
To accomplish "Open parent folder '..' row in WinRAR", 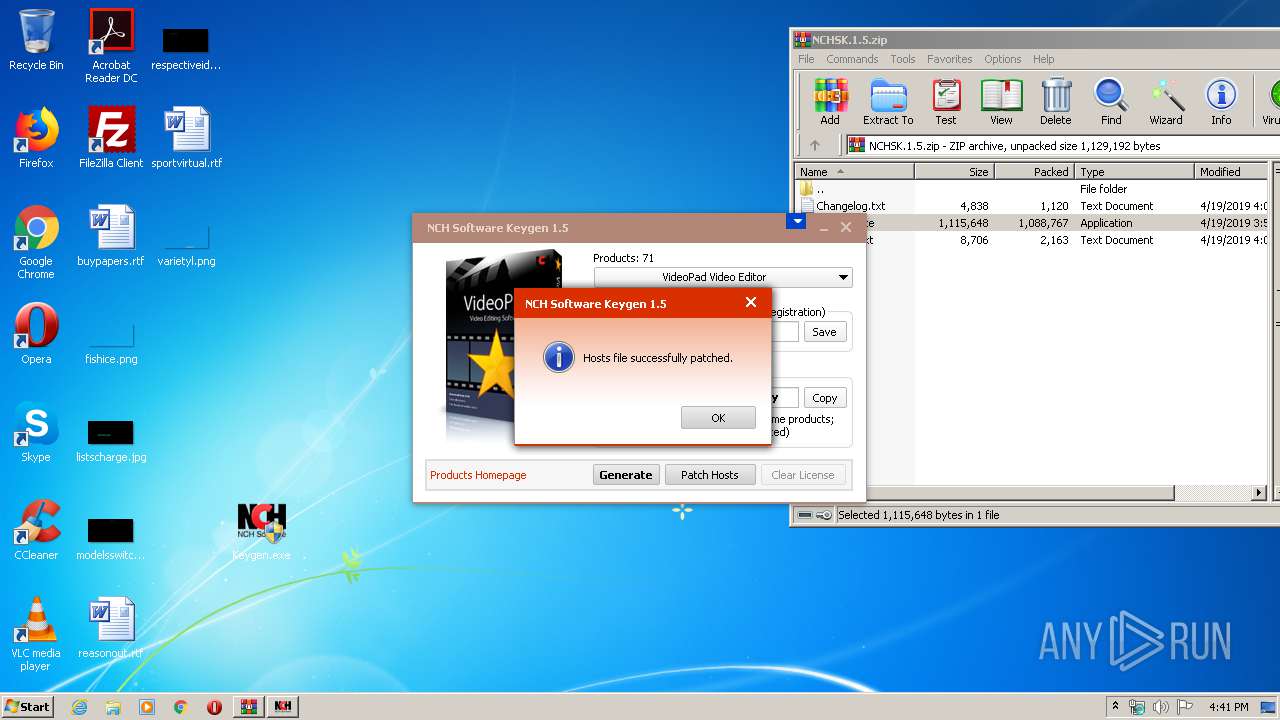I will point(1031,189).
